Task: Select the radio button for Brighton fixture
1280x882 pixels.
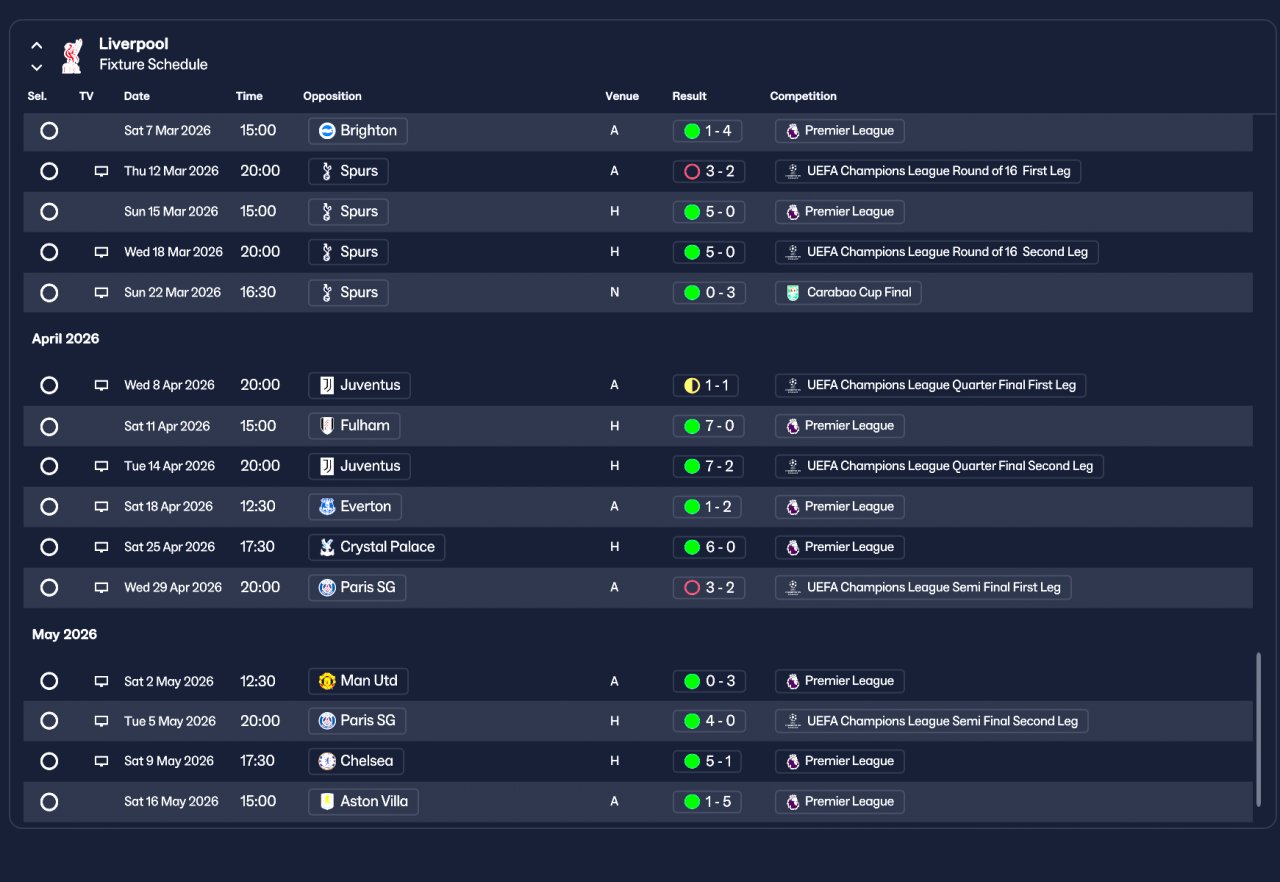Action: (x=49, y=131)
